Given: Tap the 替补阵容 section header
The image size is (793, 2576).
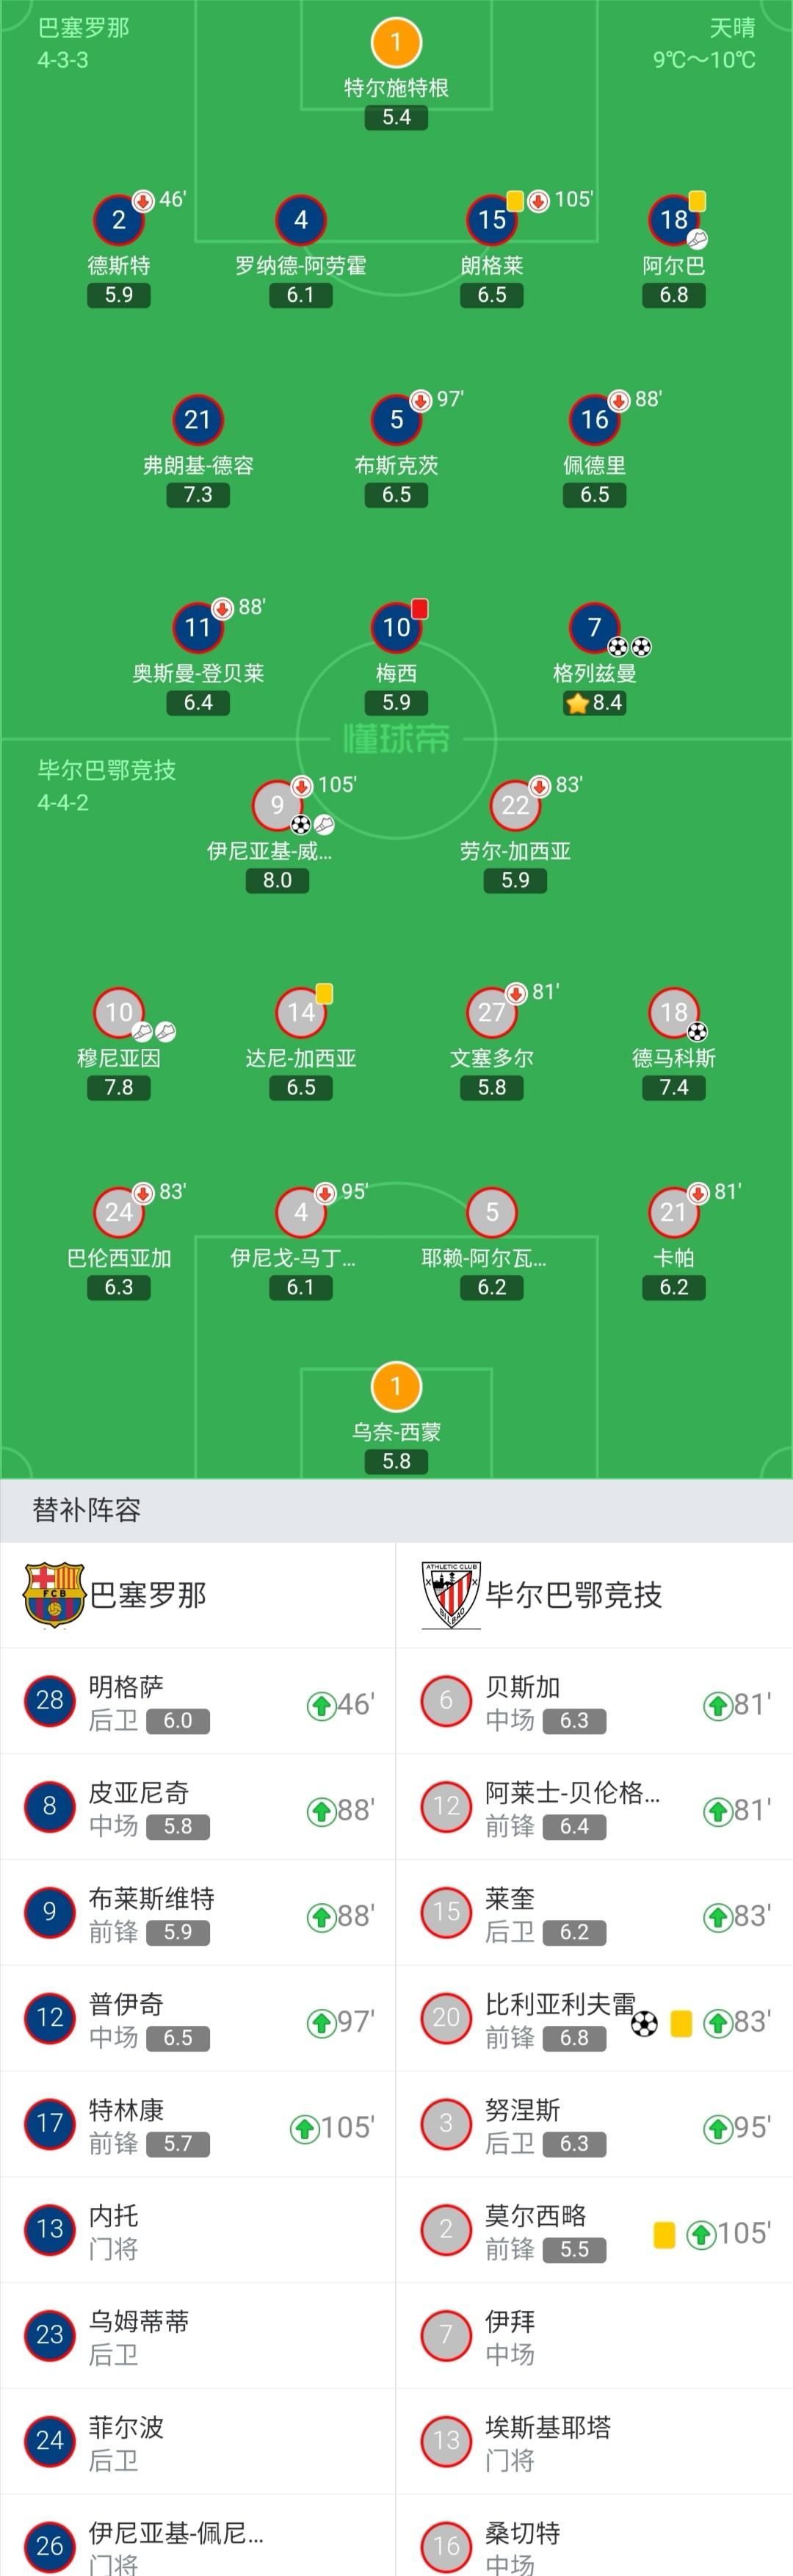Looking at the screenshot, I should point(87,1510).
